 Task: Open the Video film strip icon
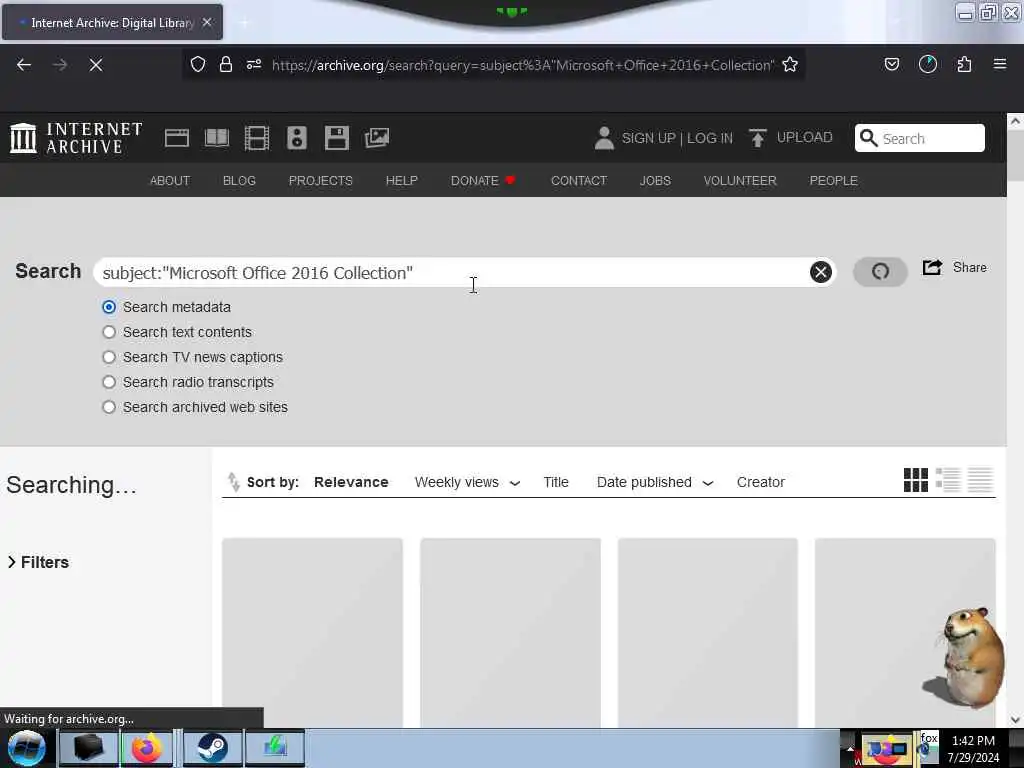click(x=257, y=138)
